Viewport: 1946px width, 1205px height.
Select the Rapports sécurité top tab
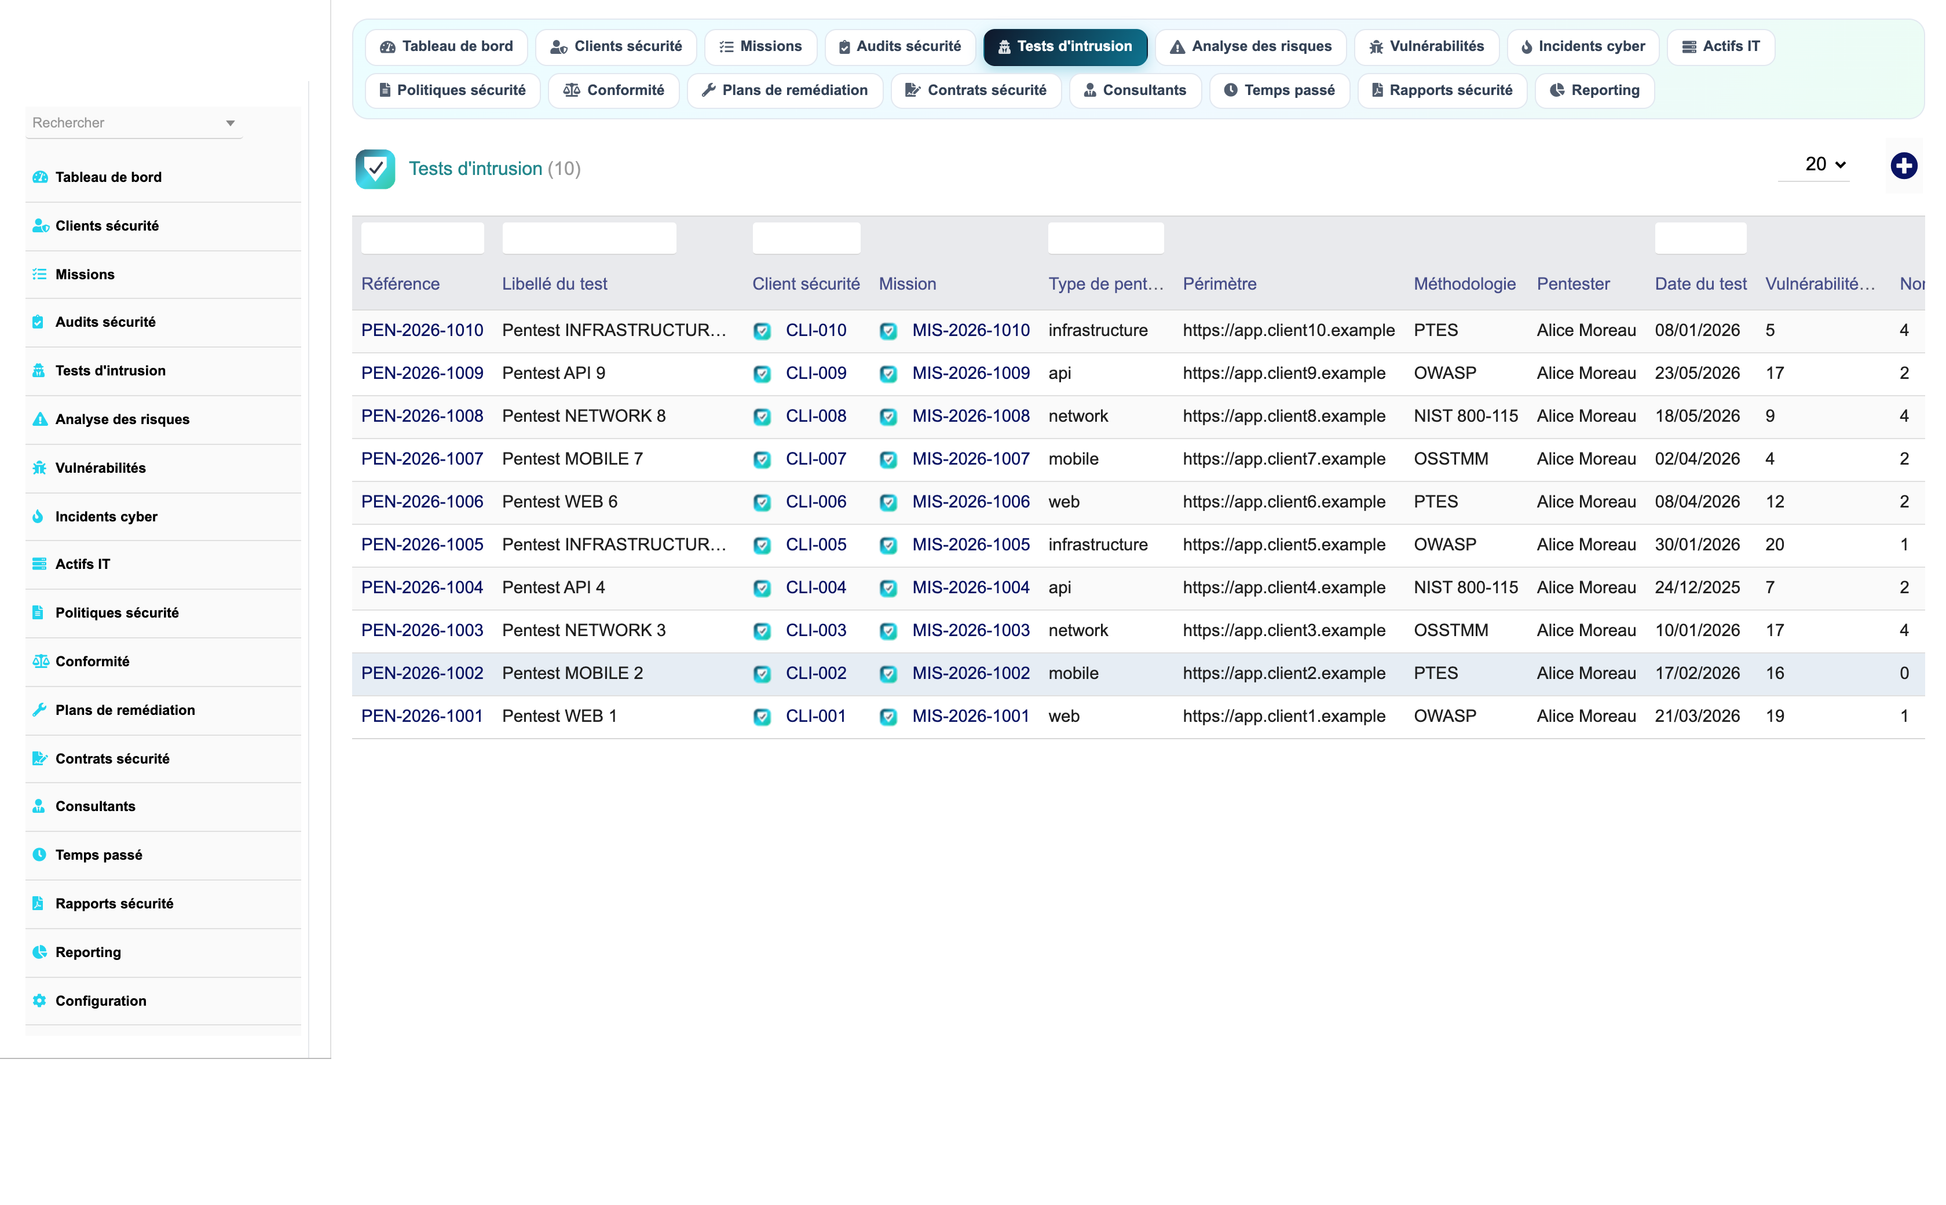[x=1442, y=90]
